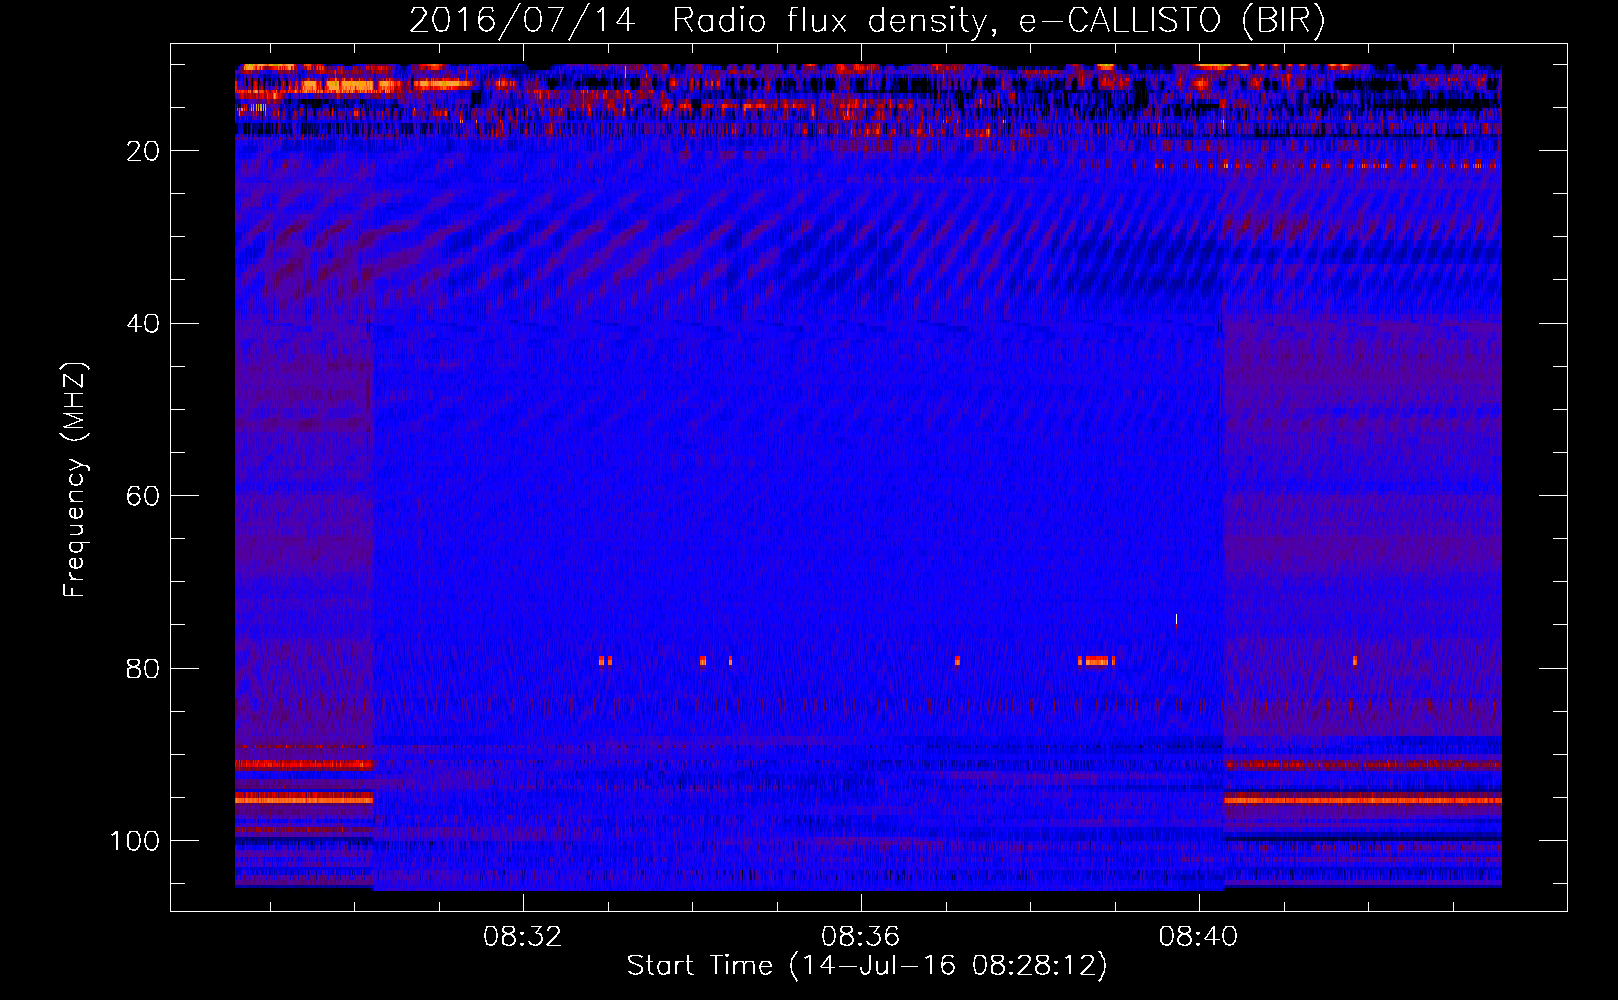Click the 08:32 time tick label
Screen dimensions: 1618x1000
click(x=522, y=937)
